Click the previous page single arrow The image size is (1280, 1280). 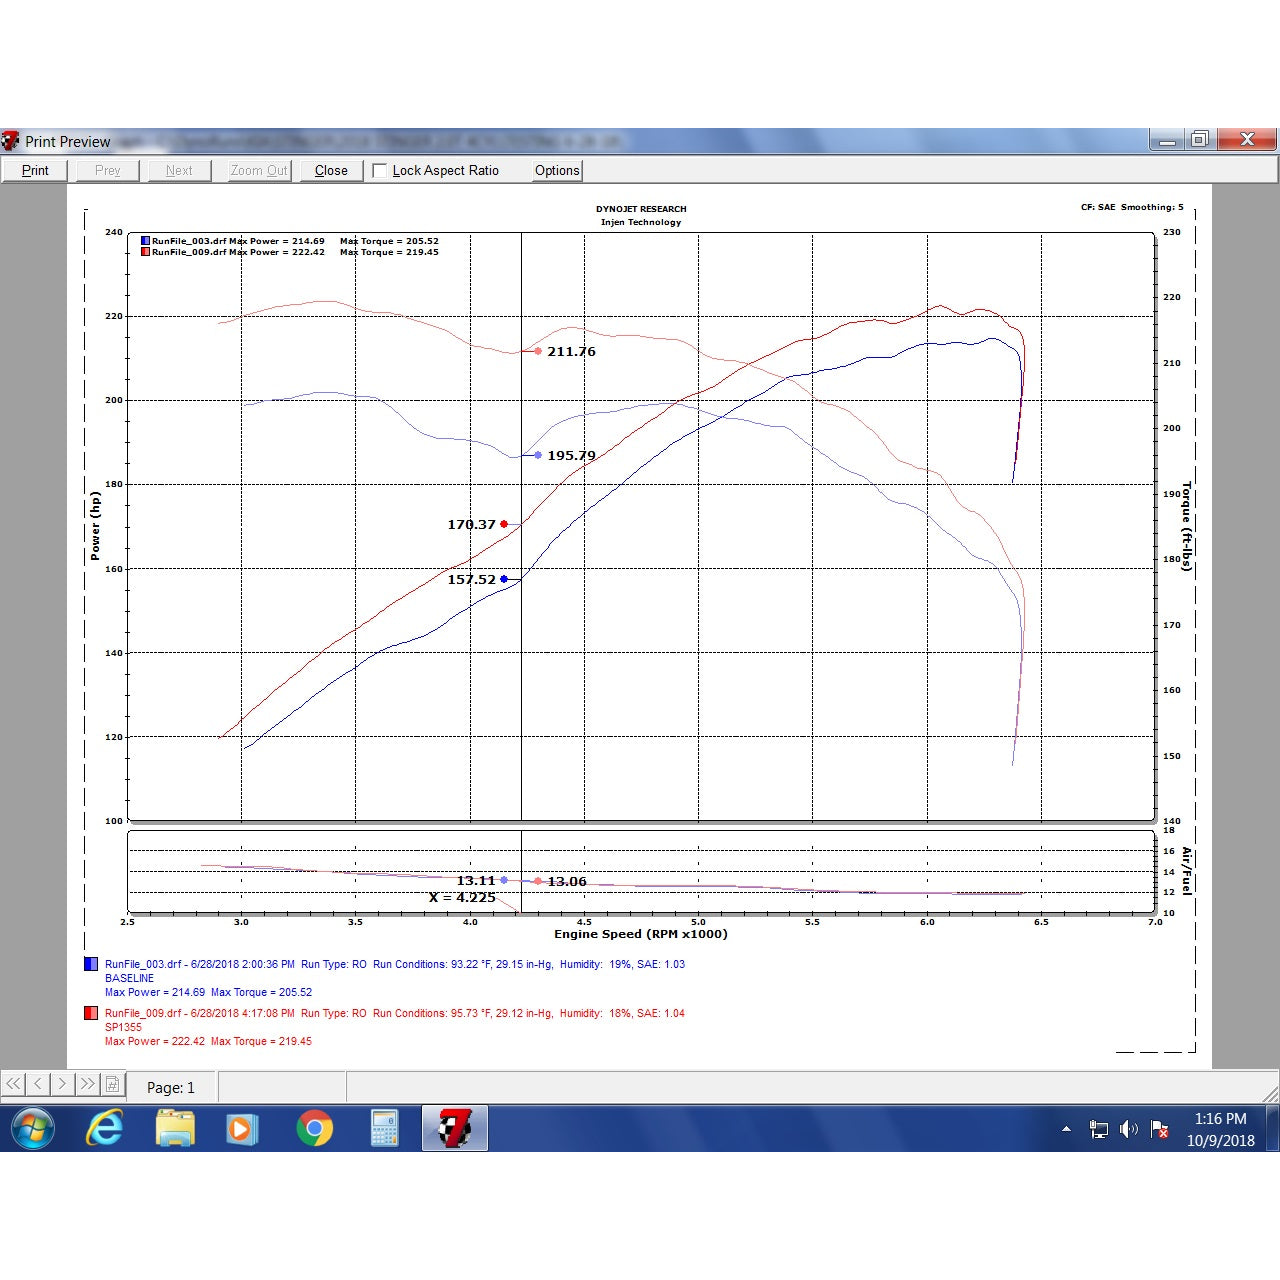click(x=38, y=1084)
